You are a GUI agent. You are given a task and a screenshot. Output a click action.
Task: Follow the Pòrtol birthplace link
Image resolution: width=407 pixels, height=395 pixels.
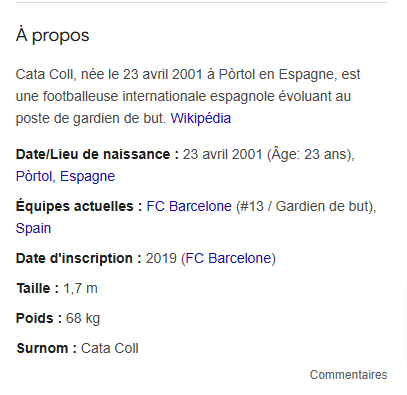point(34,176)
